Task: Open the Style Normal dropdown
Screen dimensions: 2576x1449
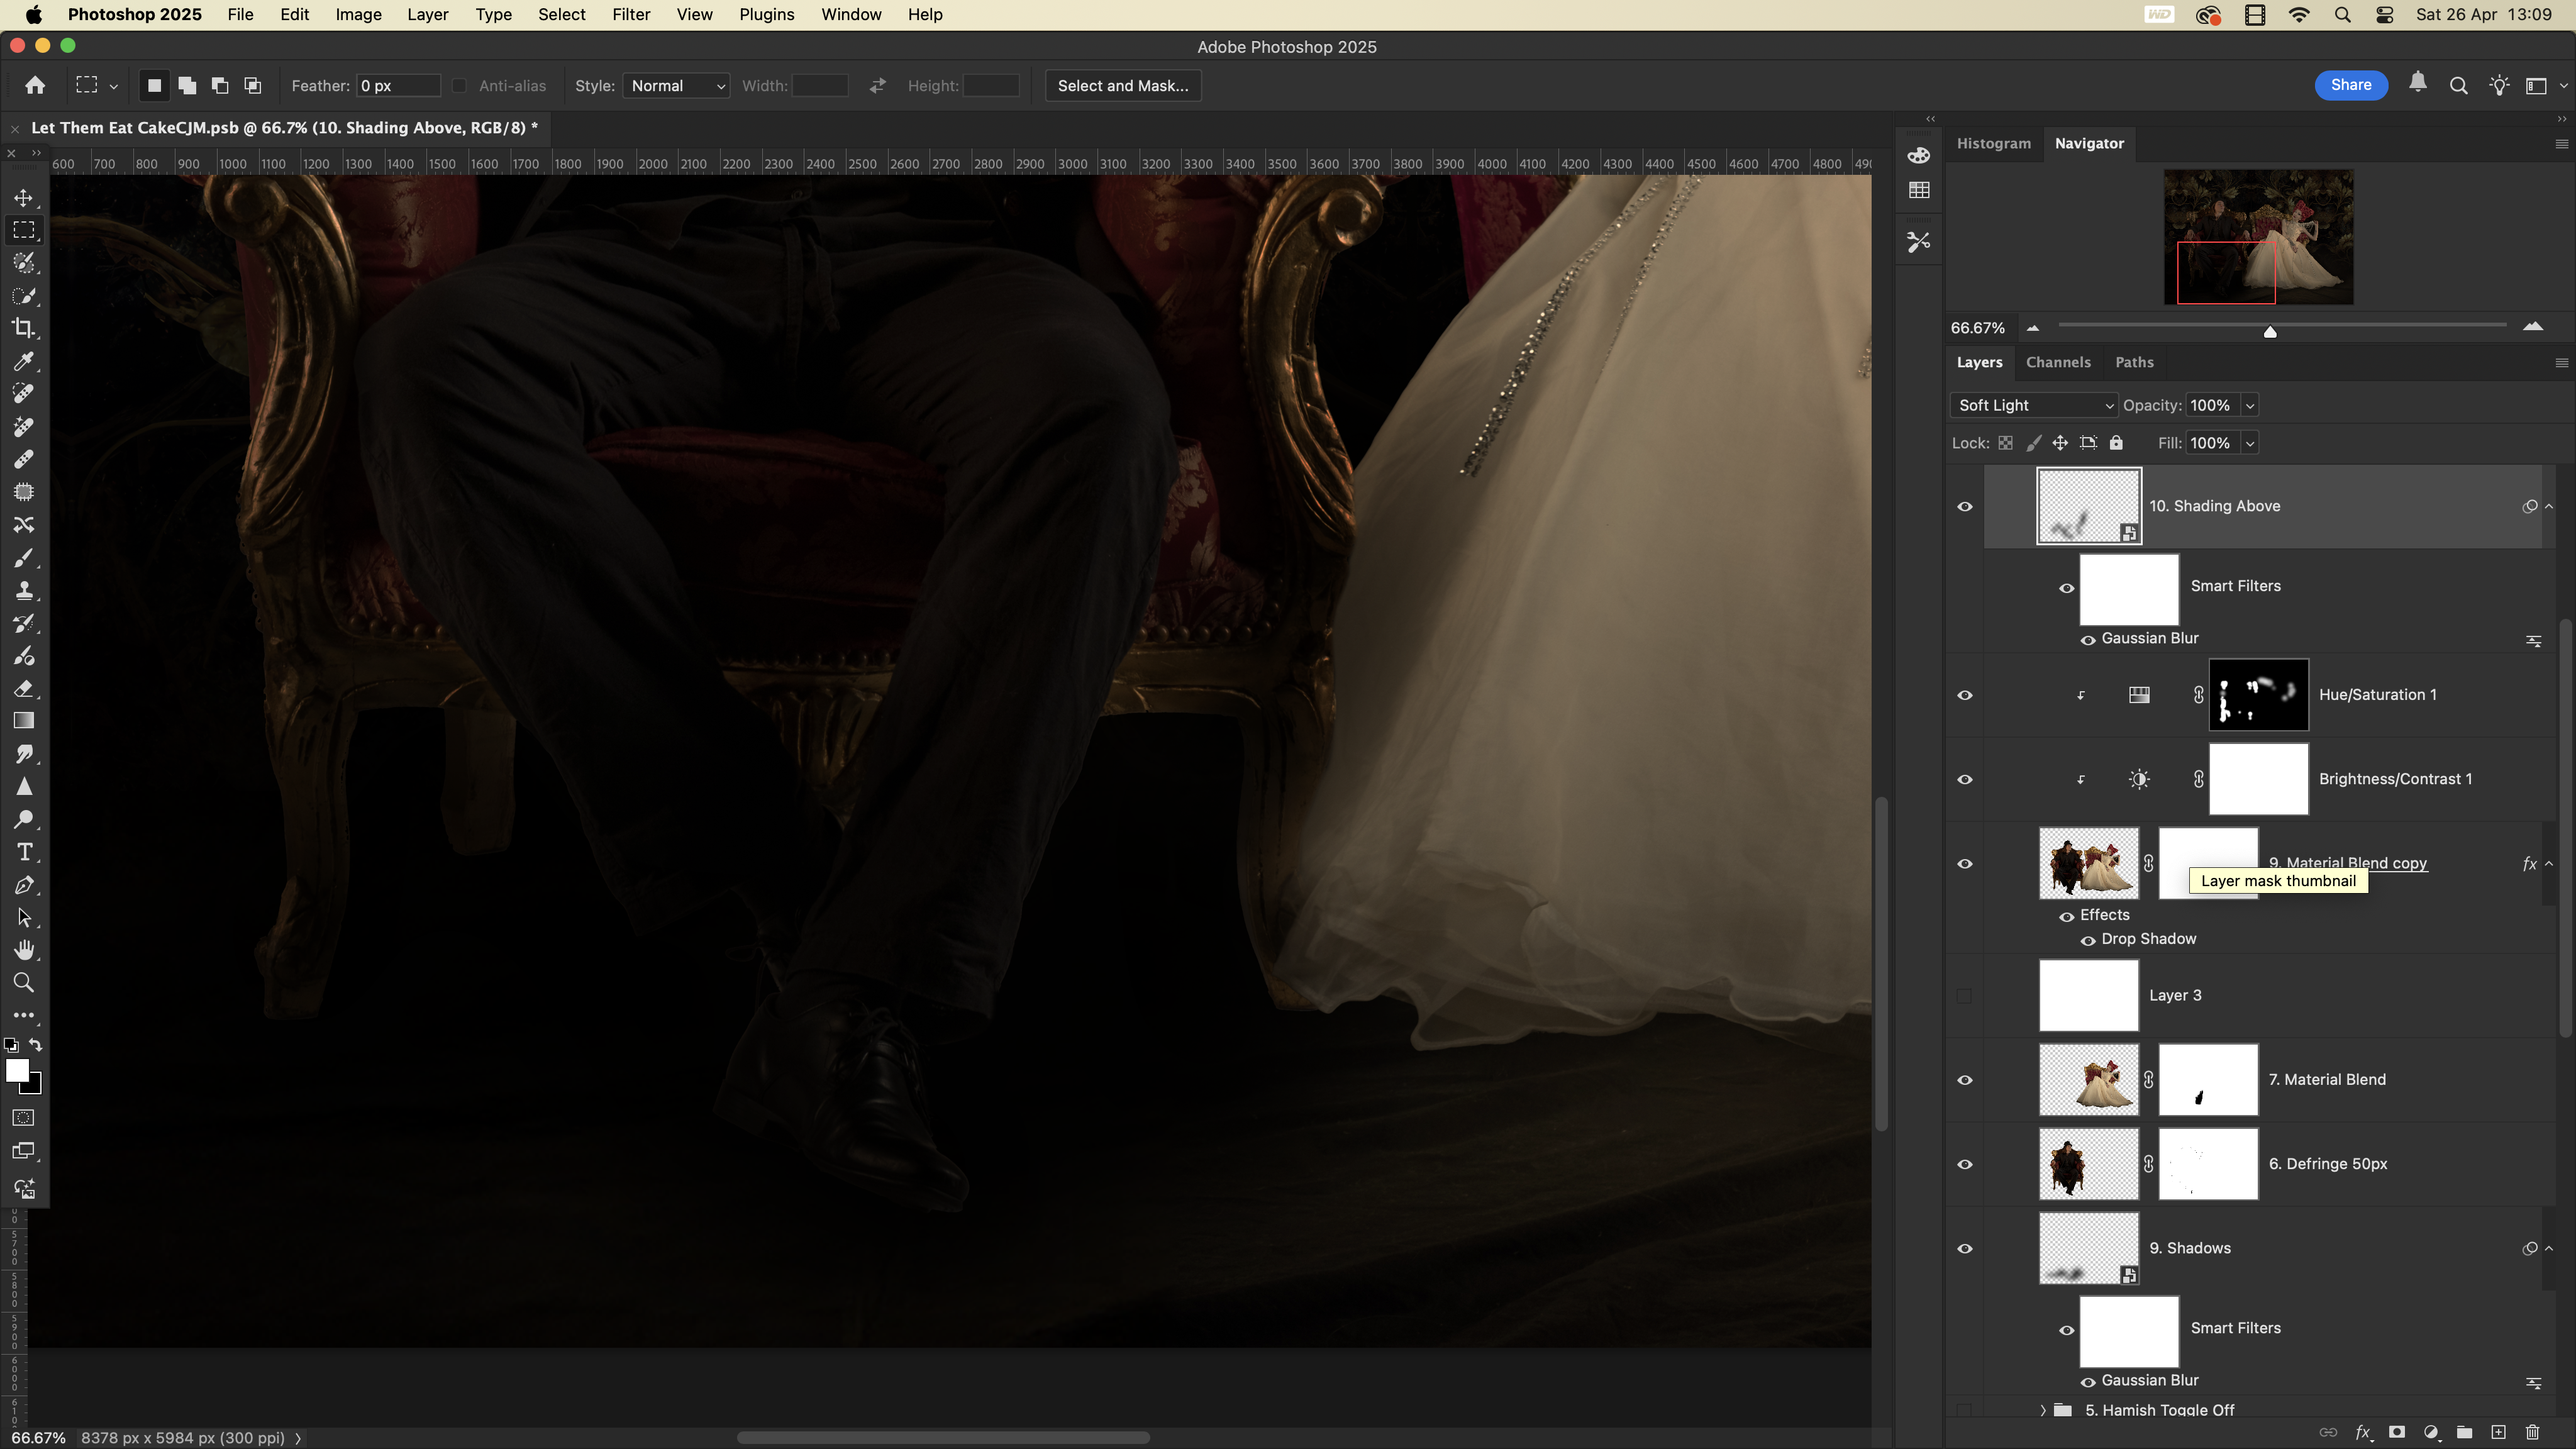Action: click(x=676, y=86)
